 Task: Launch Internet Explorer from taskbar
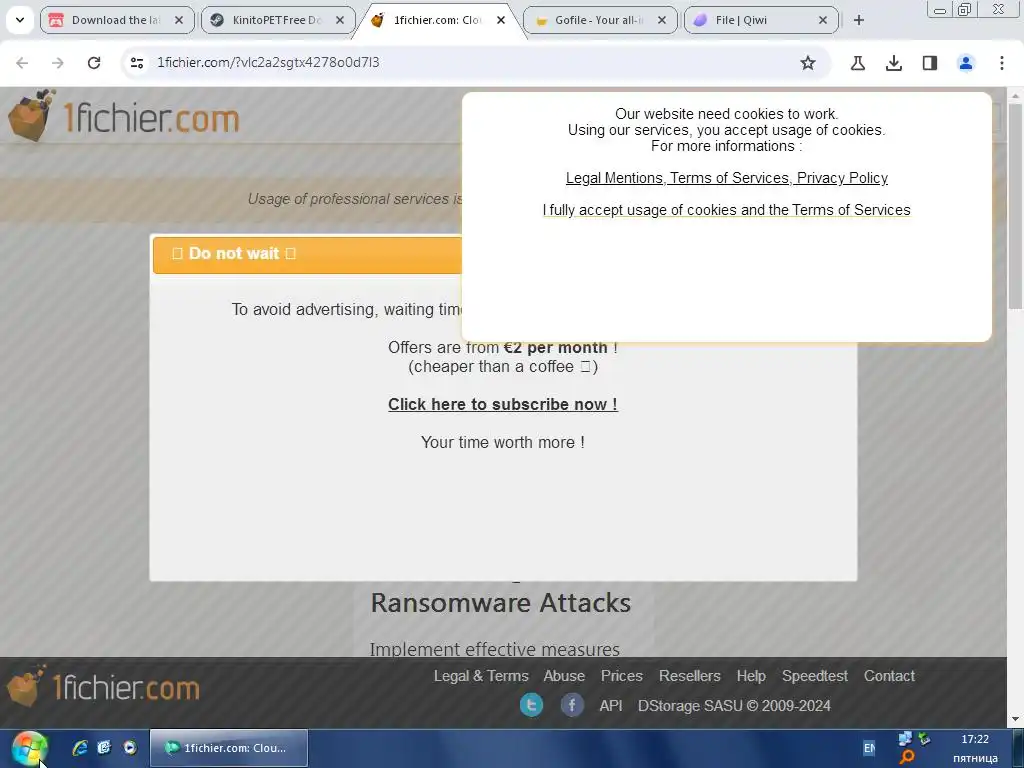[80, 748]
